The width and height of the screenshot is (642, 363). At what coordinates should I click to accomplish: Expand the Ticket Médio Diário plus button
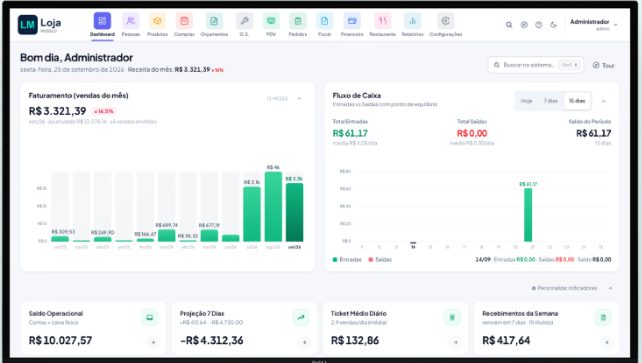455,342
